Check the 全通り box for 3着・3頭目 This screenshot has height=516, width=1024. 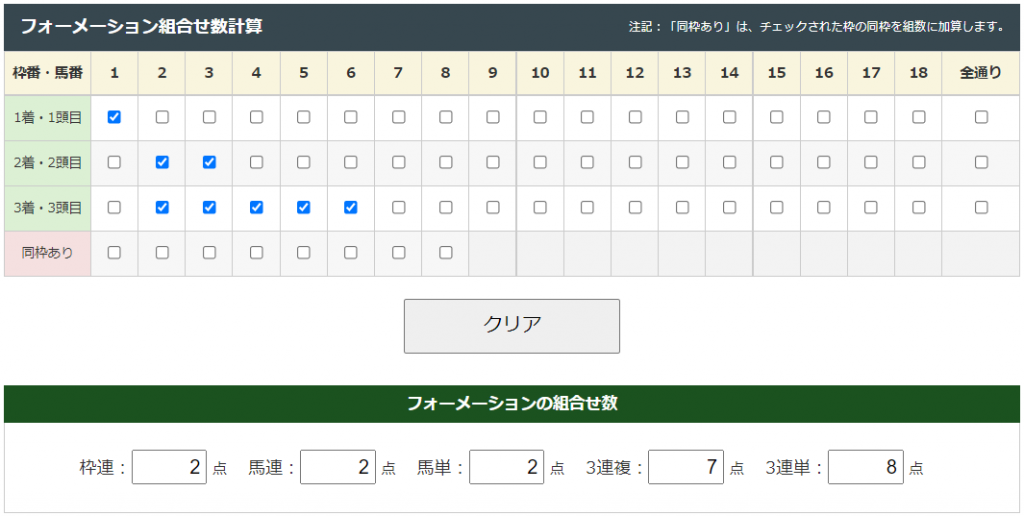point(981,207)
